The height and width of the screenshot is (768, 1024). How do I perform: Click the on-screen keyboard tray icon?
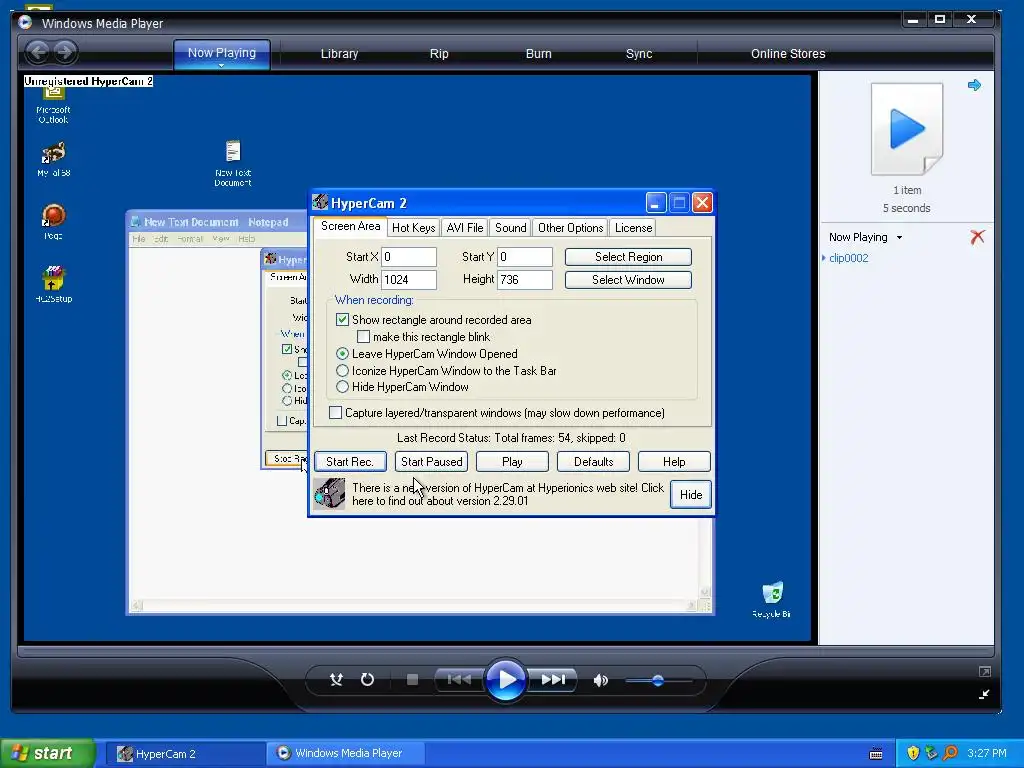(876, 754)
